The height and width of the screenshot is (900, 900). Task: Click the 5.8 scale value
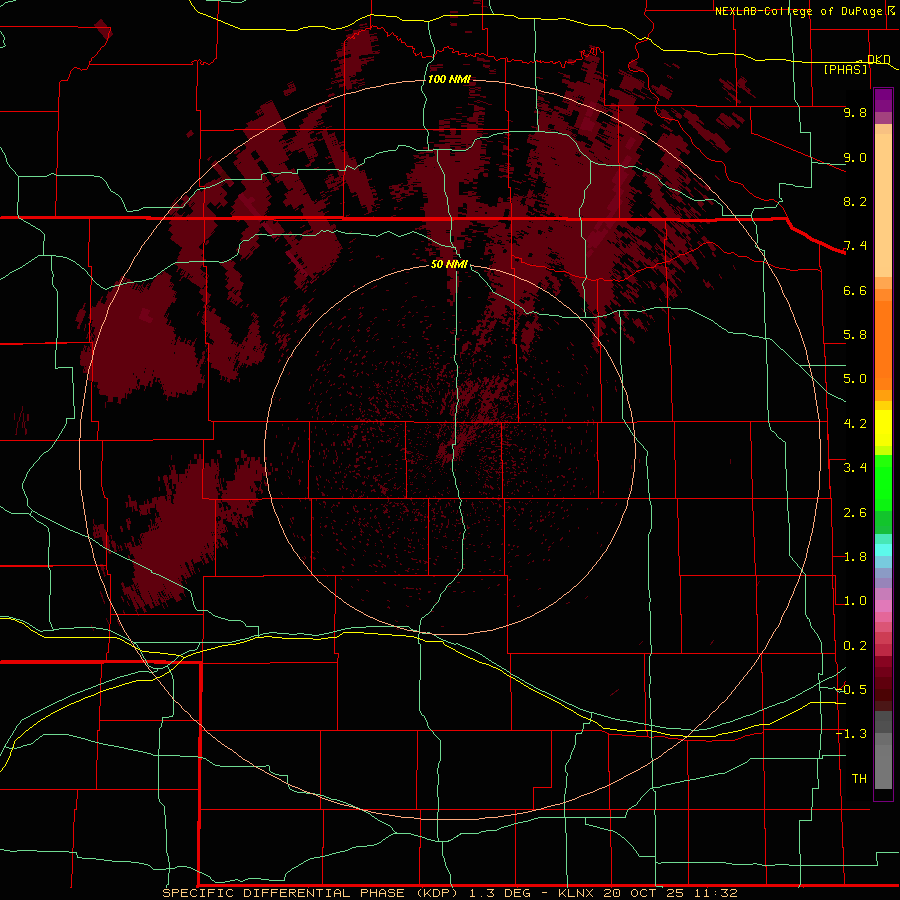pos(855,335)
